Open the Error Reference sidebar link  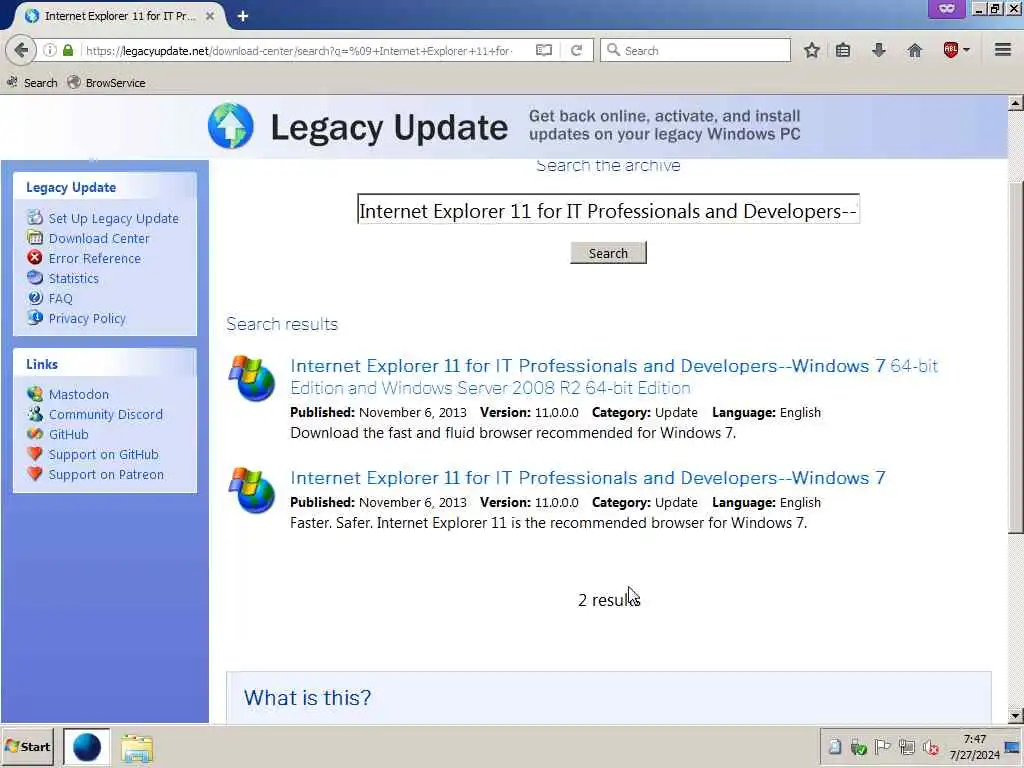click(94, 259)
